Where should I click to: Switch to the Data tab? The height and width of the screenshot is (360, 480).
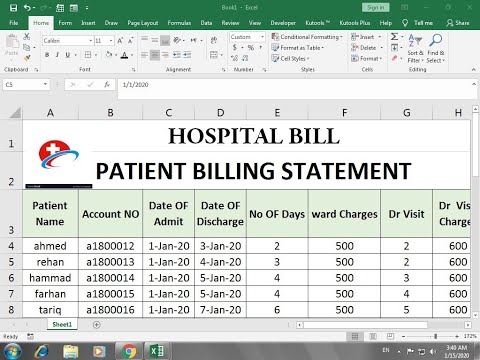click(x=206, y=23)
